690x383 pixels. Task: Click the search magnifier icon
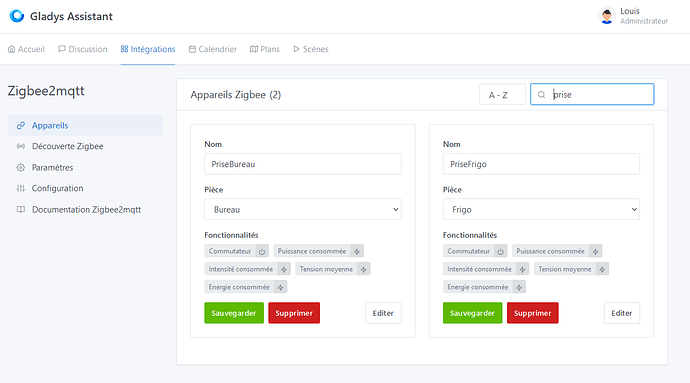point(541,95)
